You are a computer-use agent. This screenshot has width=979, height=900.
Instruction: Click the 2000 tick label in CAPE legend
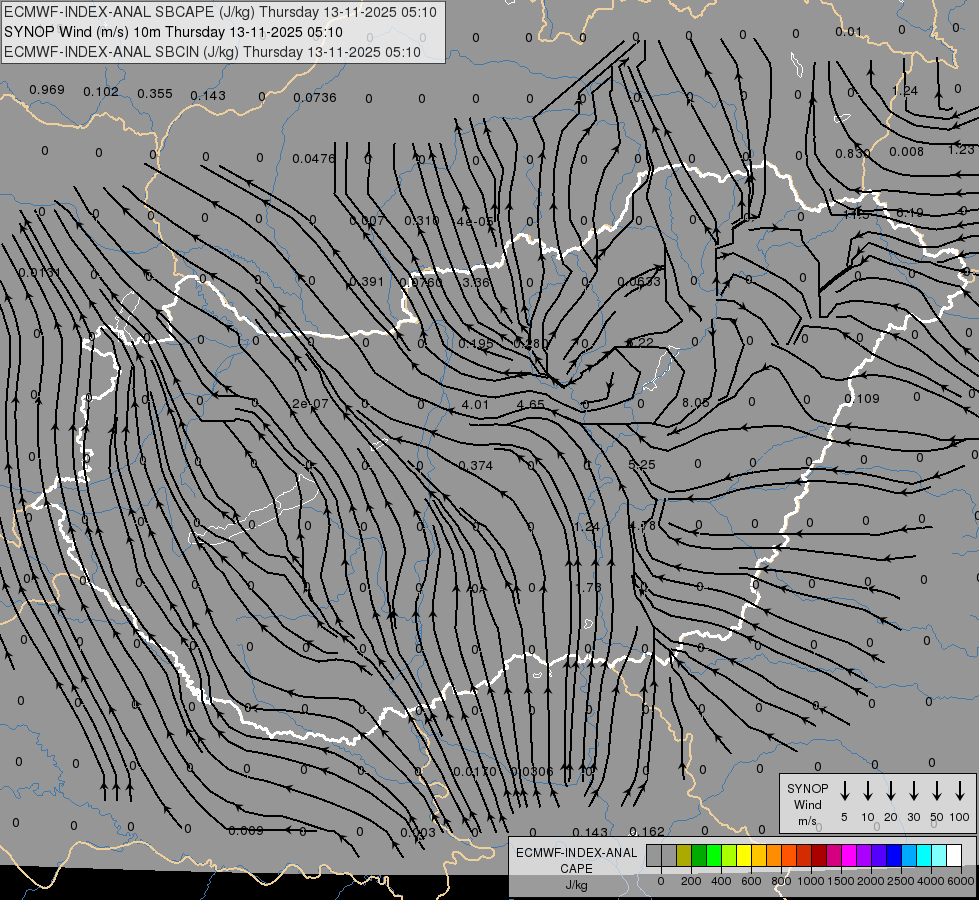pos(870,881)
